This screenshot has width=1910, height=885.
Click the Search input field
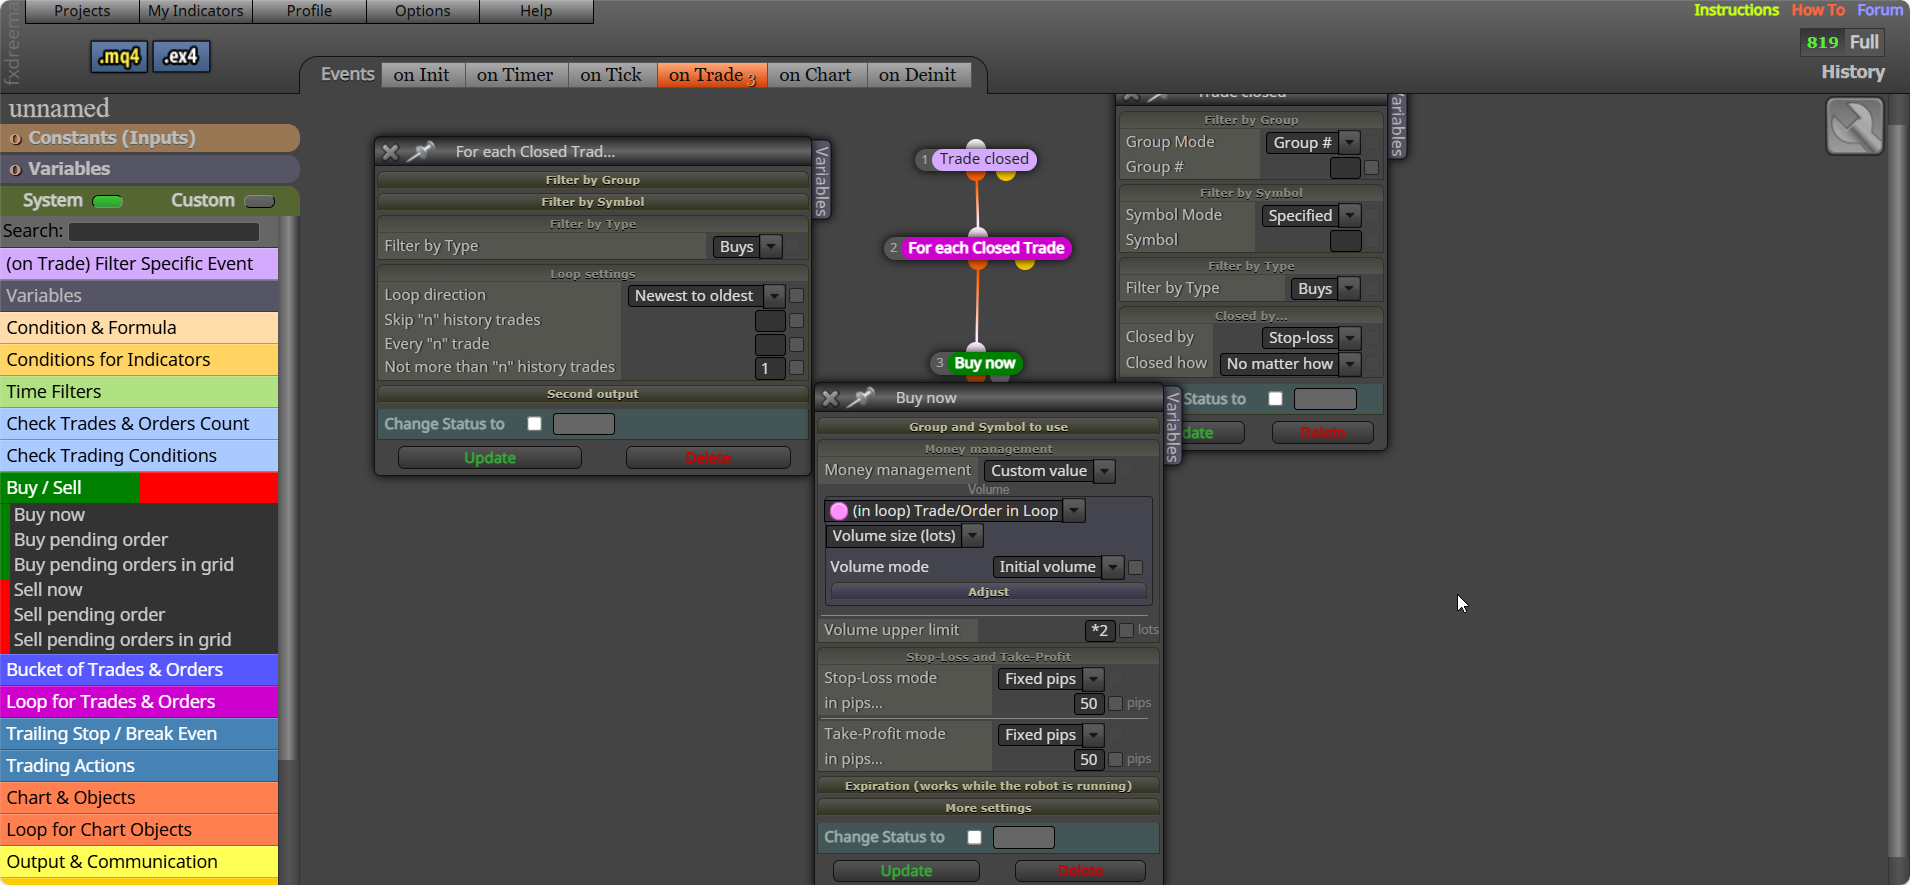[x=164, y=232]
